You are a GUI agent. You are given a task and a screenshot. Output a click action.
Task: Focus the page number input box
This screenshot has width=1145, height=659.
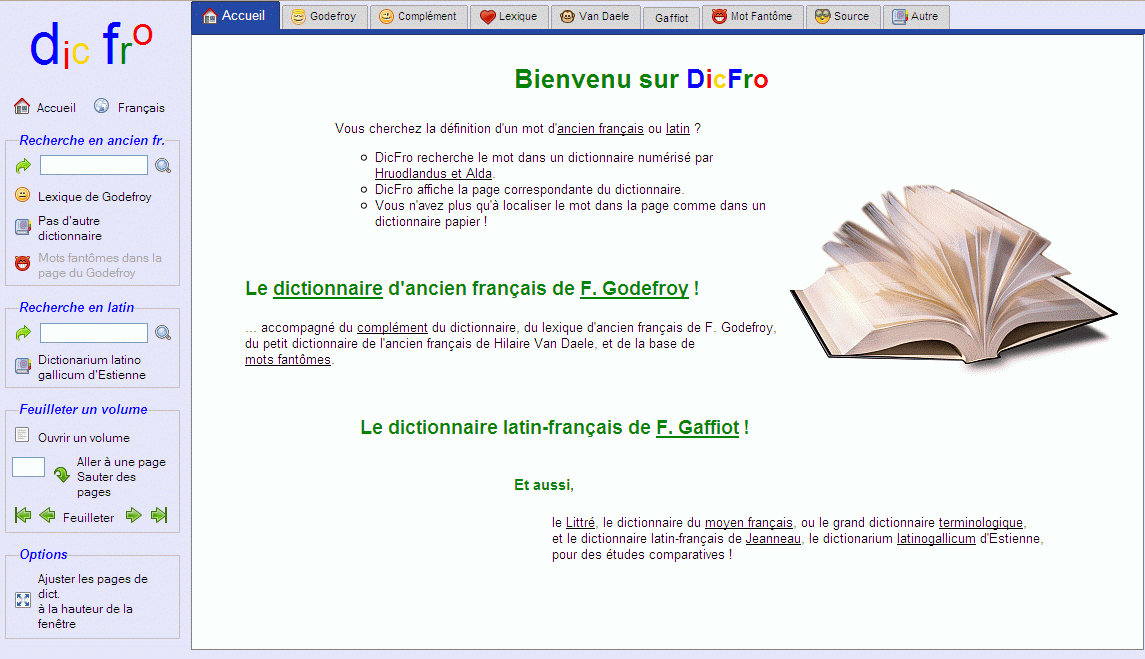[x=29, y=467]
